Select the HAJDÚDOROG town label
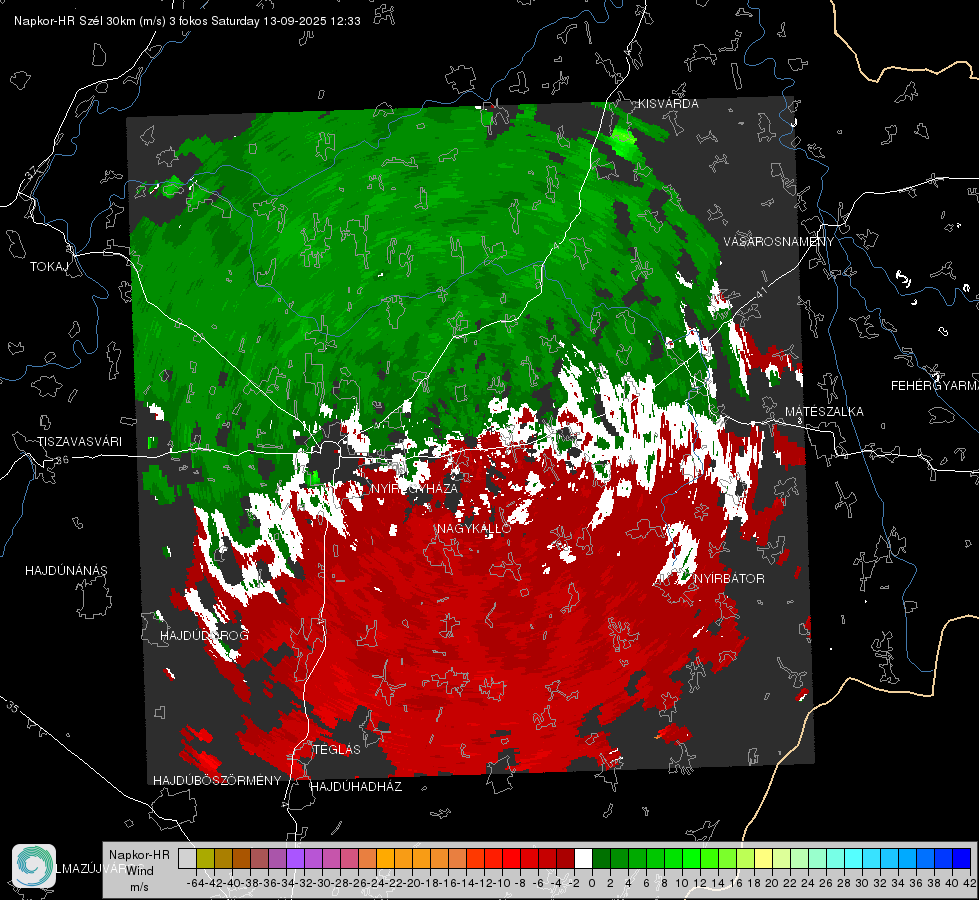The image size is (979, 900). pos(204,635)
